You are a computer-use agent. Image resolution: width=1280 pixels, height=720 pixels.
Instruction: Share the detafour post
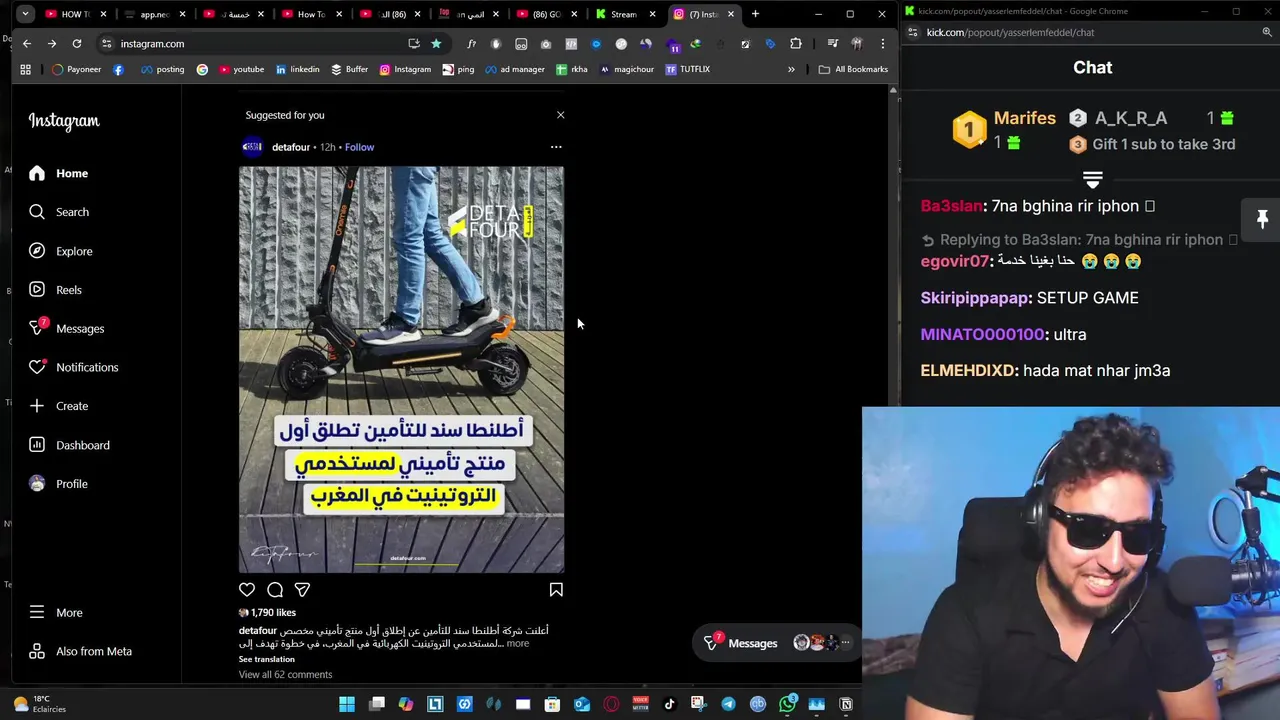coord(302,590)
